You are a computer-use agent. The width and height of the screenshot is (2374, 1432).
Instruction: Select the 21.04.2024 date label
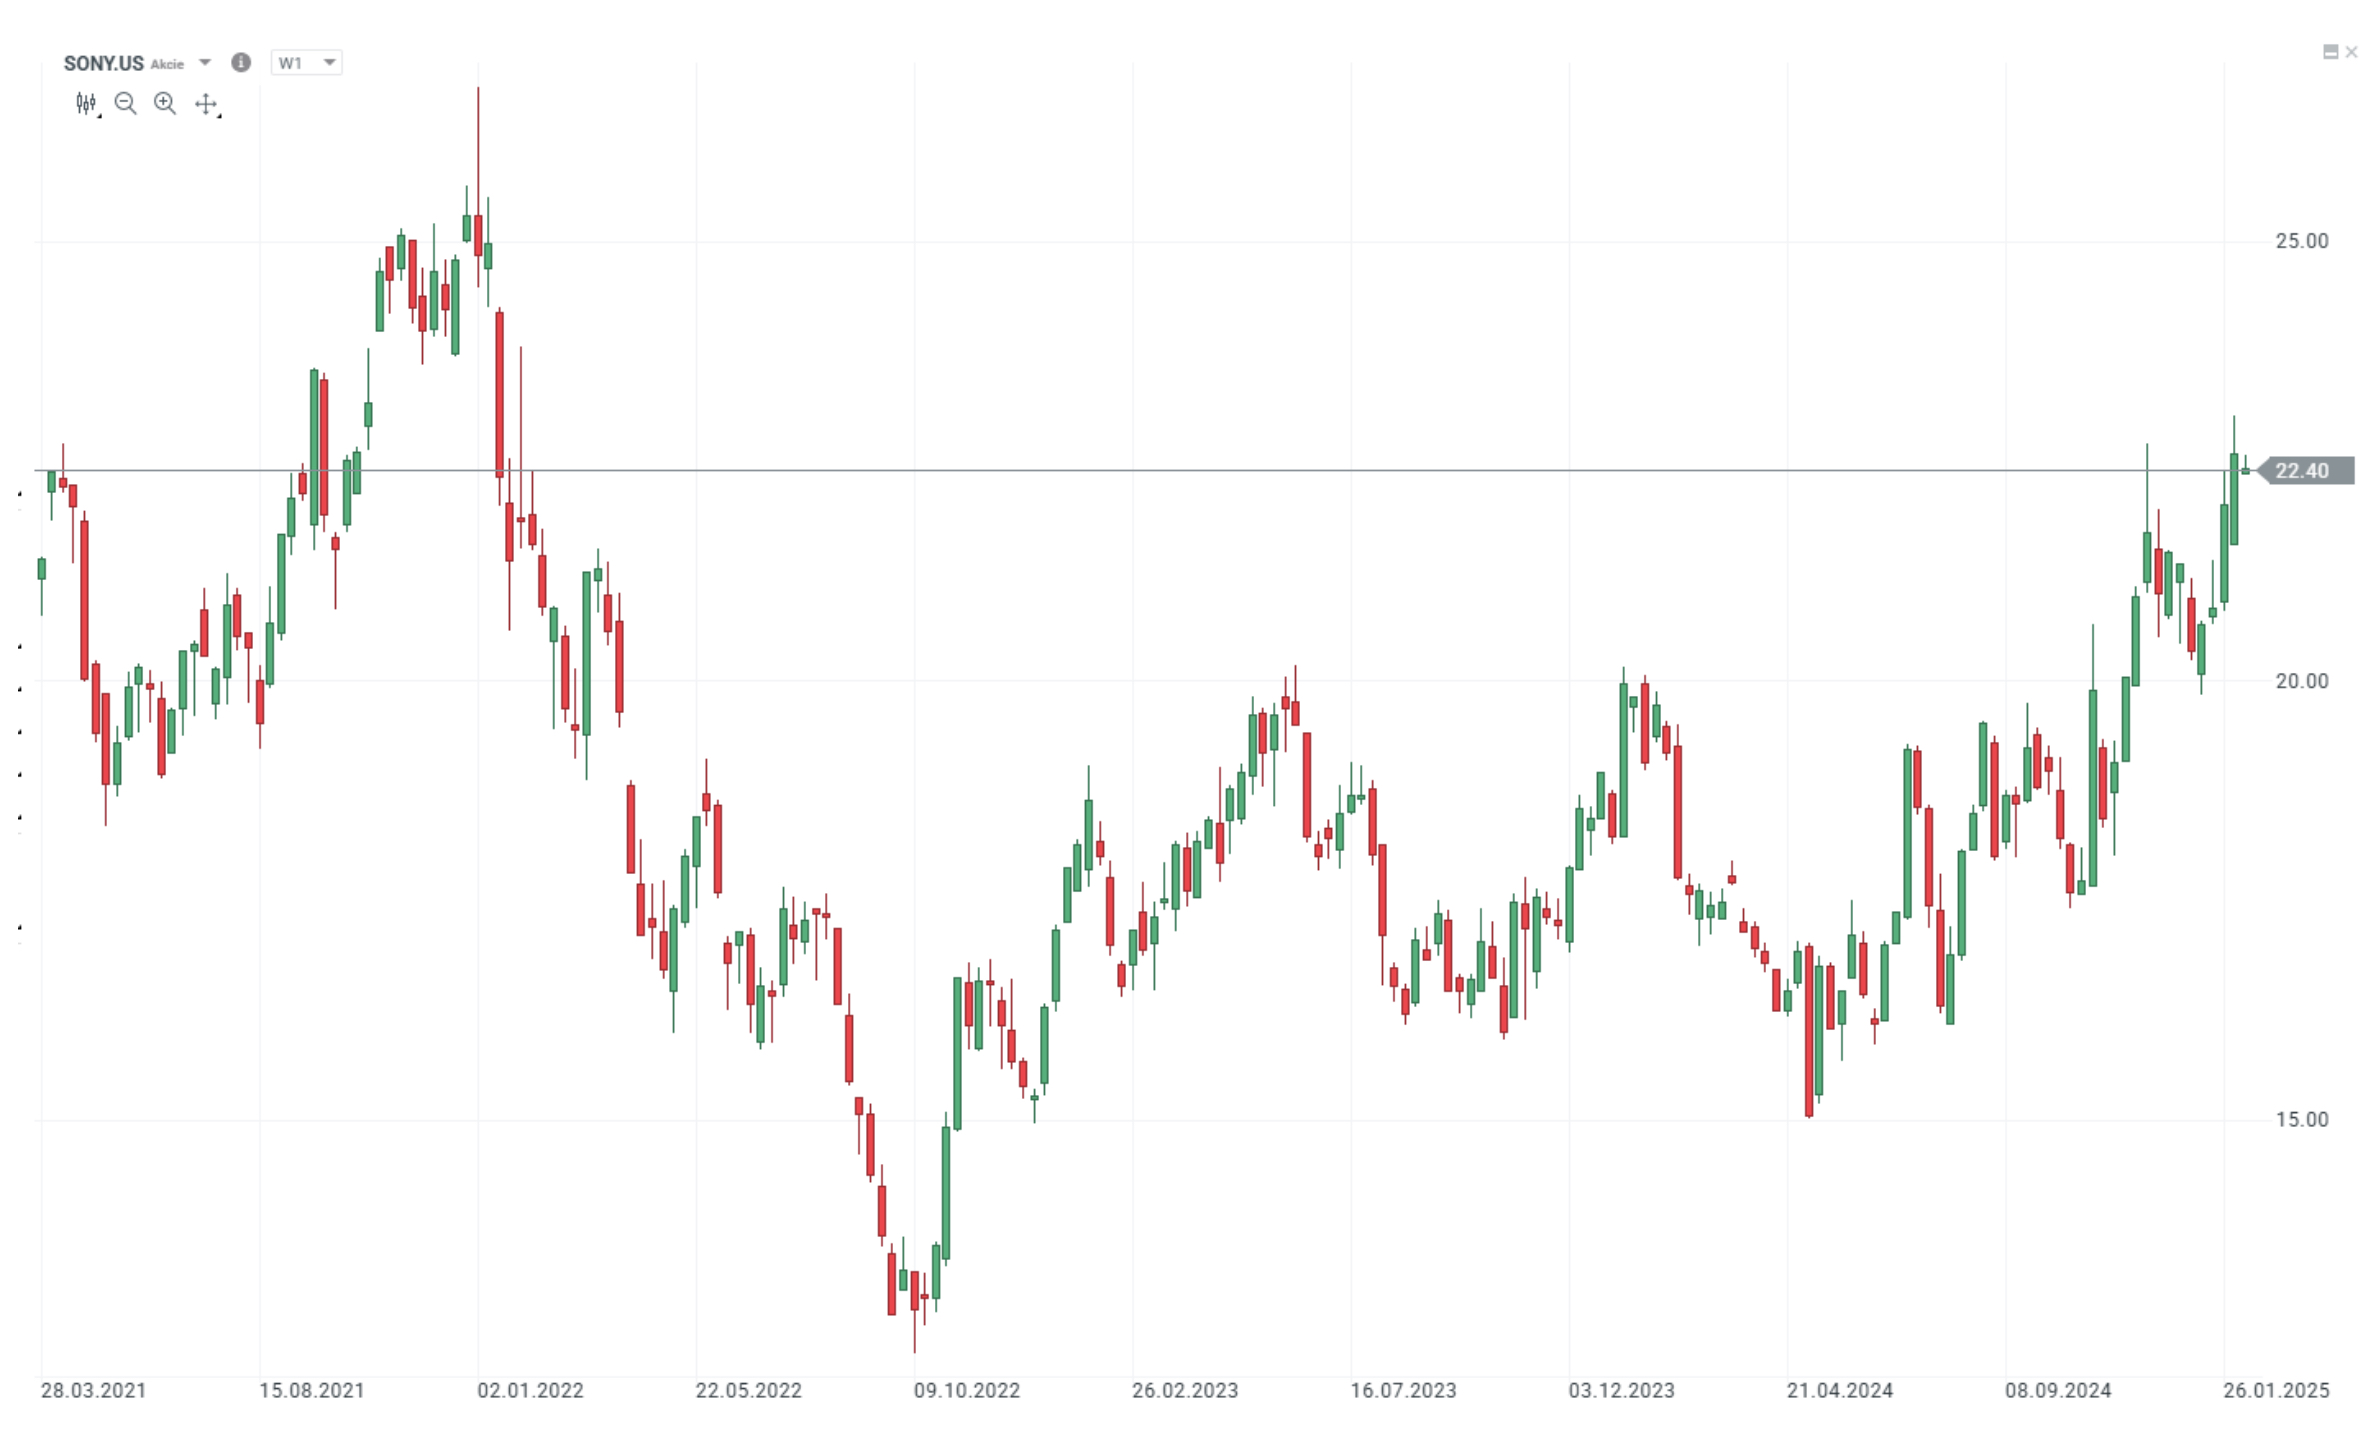click(x=1839, y=1390)
